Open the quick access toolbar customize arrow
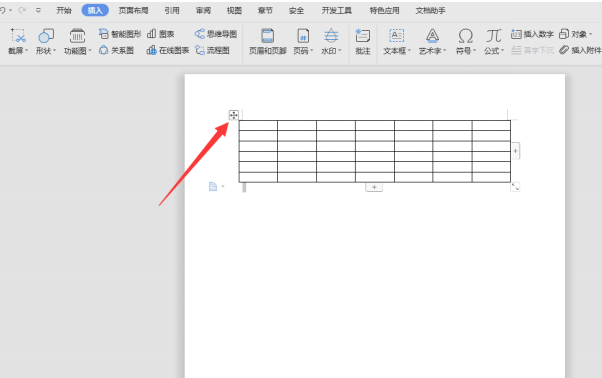This screenshot has height=378, width=602. [x=38, y=10]
